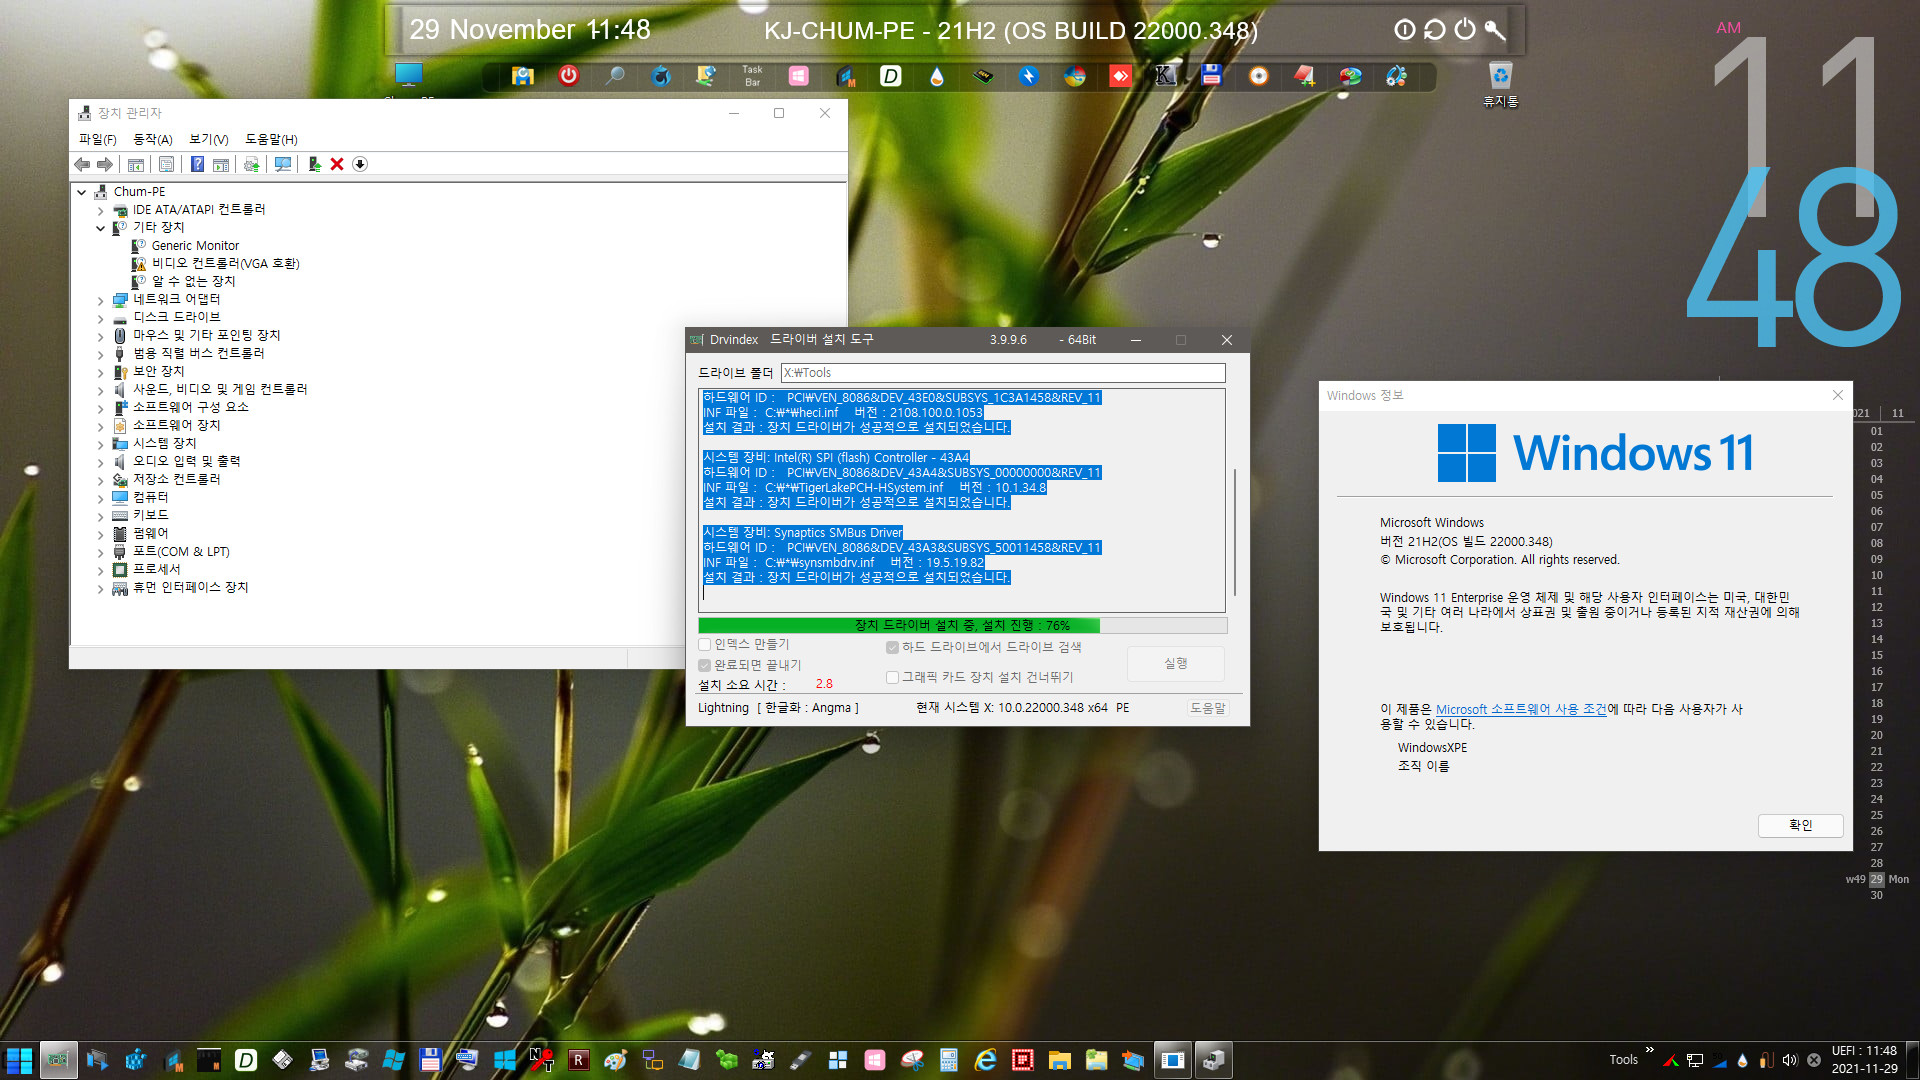The image size is (1920, 1080).
Task: Click the blue floppy disk icon in top dock
Action: tap(1212, 76)
